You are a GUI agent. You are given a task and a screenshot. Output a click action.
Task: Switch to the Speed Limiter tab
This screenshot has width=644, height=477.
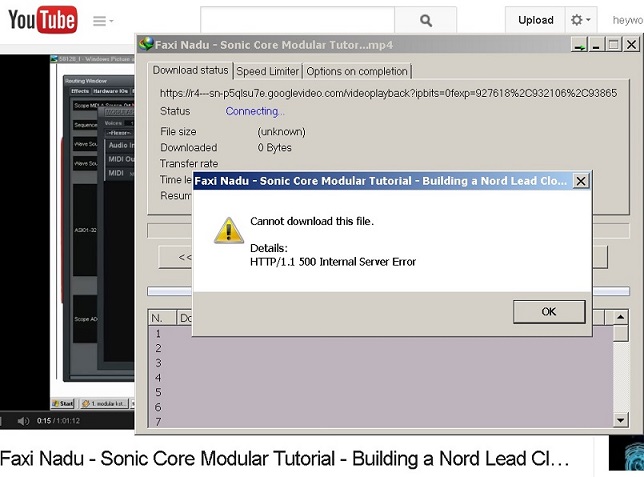click(267, 71)
